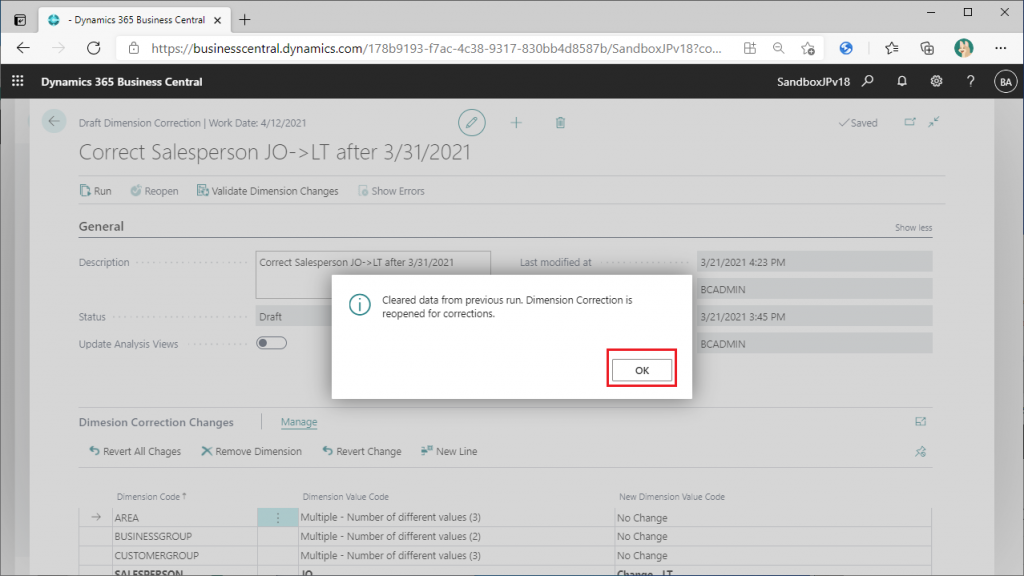1024x576 pixels.
Task: Reload the page with the refresh button
Action: tap(94, 48)
